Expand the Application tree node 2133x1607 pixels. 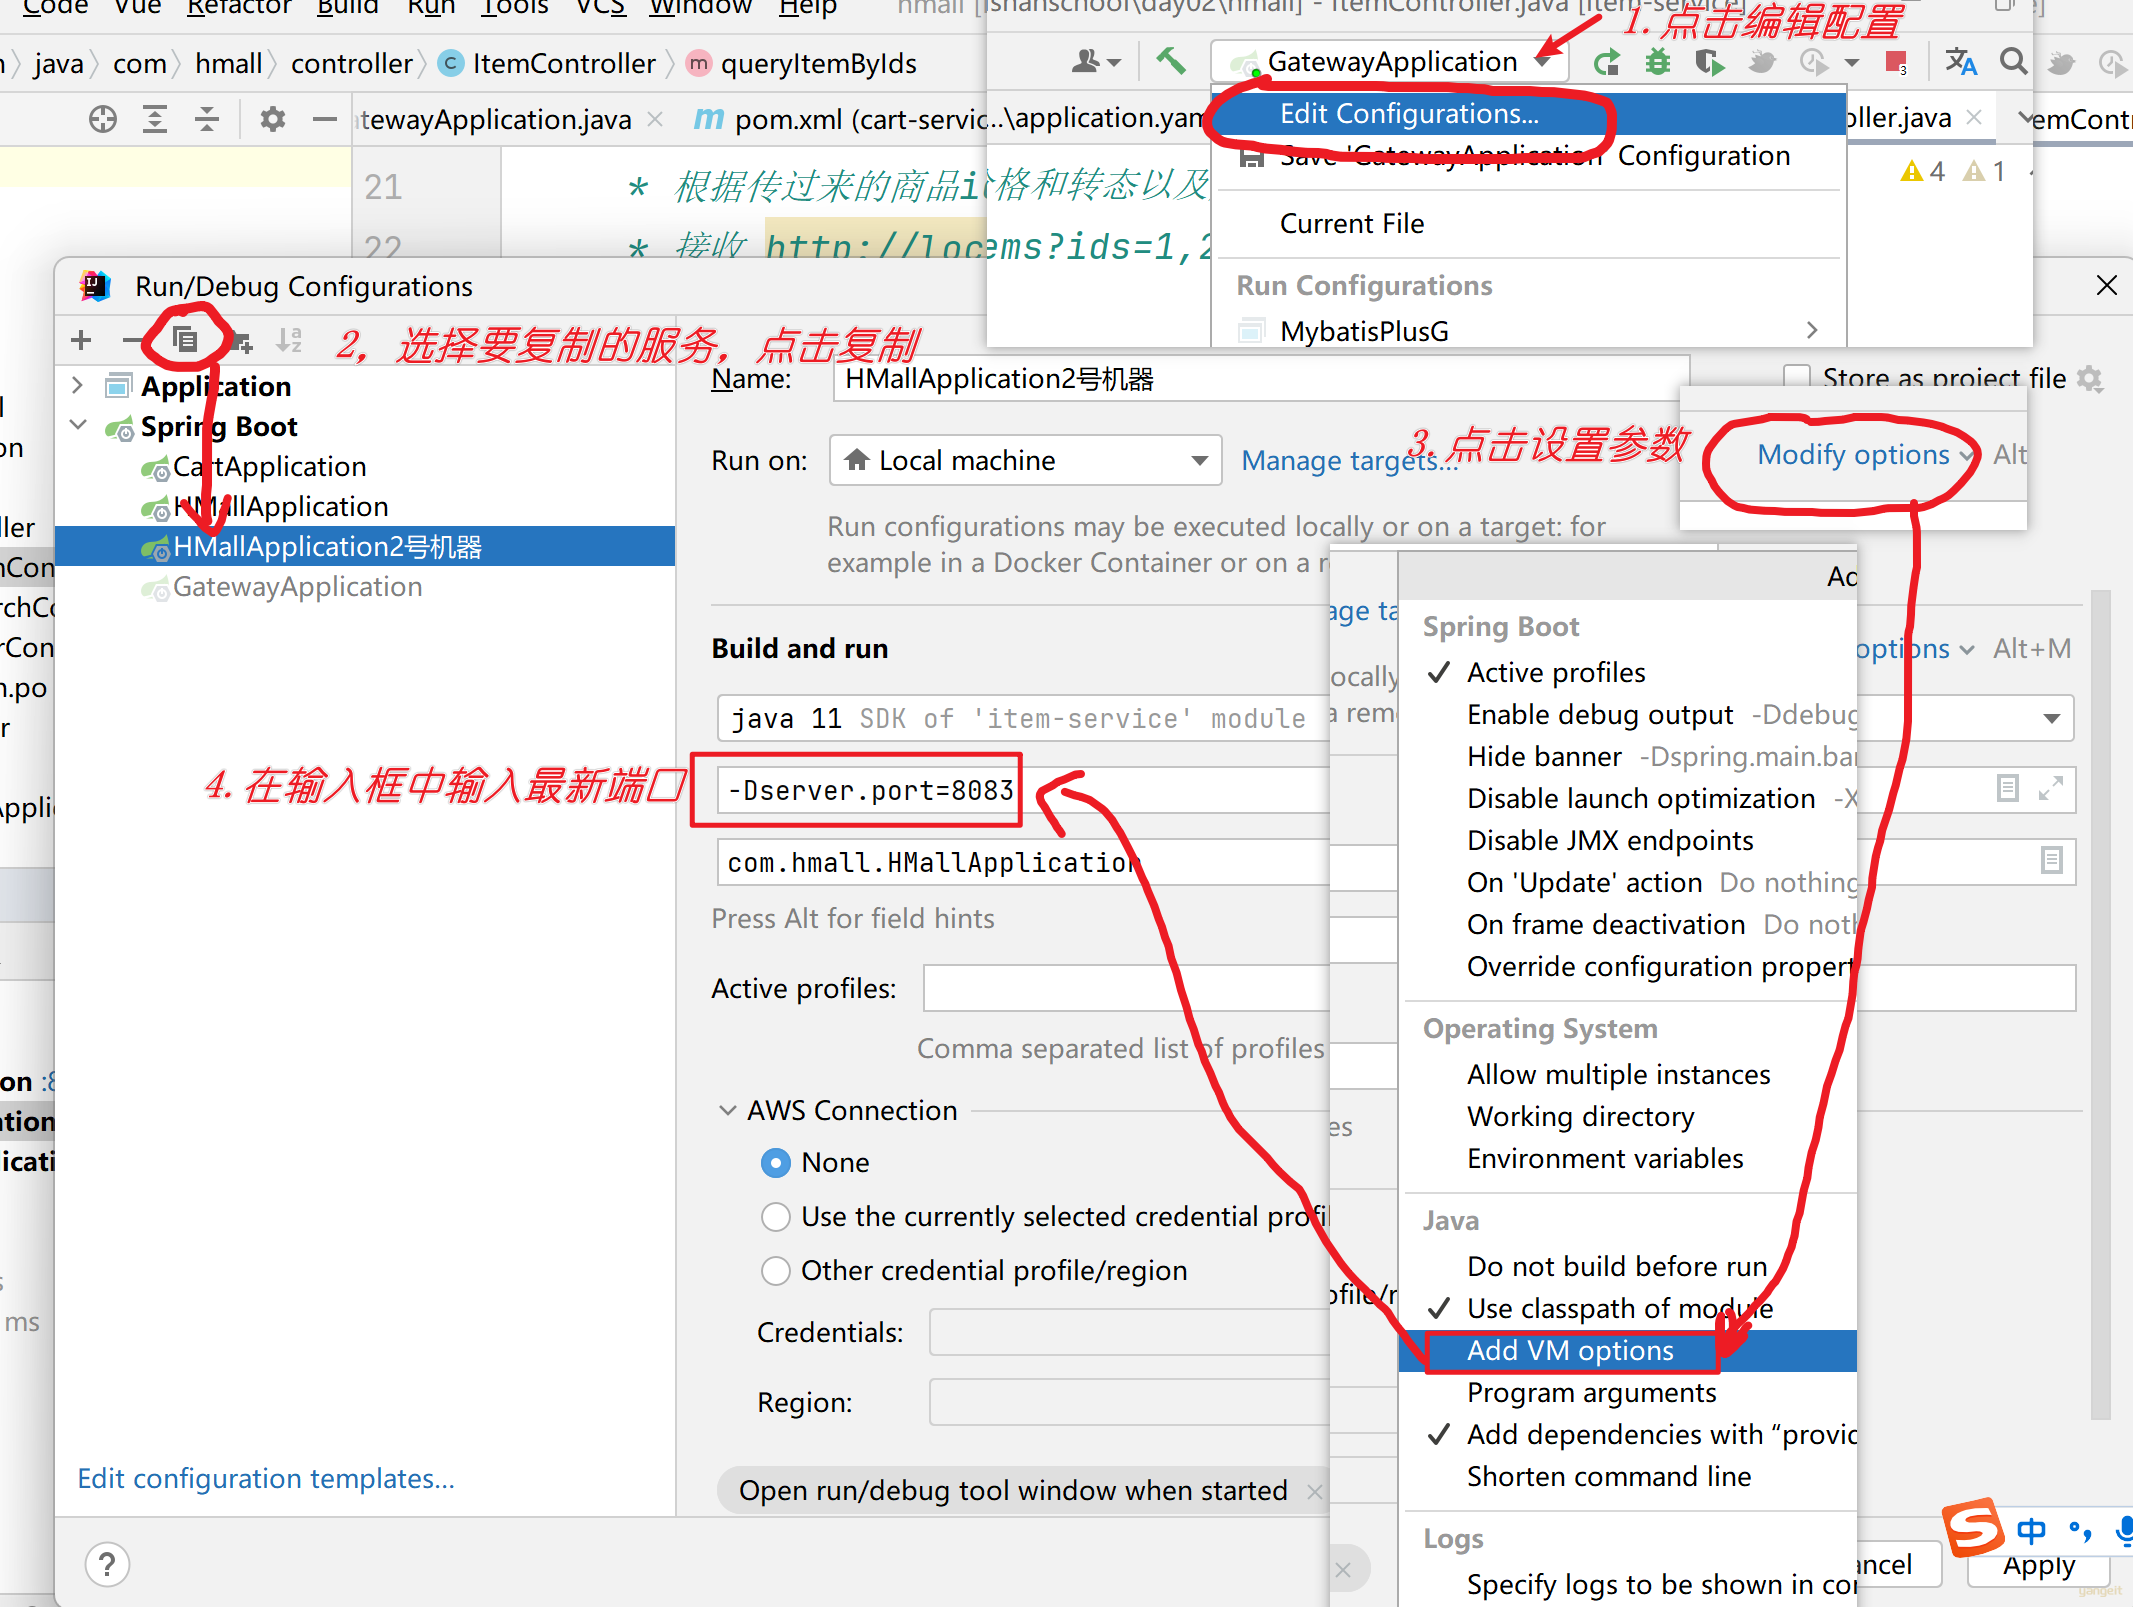tap(78, 385)
